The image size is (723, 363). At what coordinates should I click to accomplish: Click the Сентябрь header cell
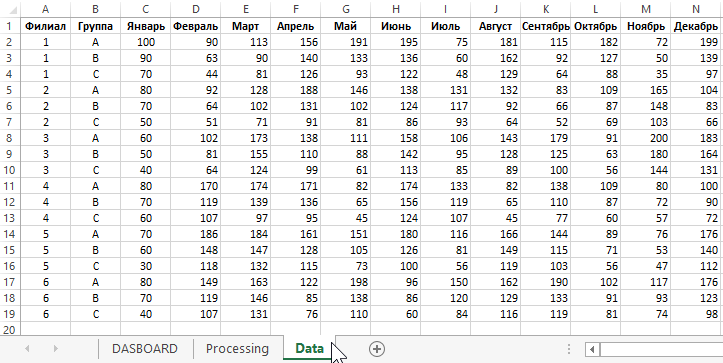point(545,26)
